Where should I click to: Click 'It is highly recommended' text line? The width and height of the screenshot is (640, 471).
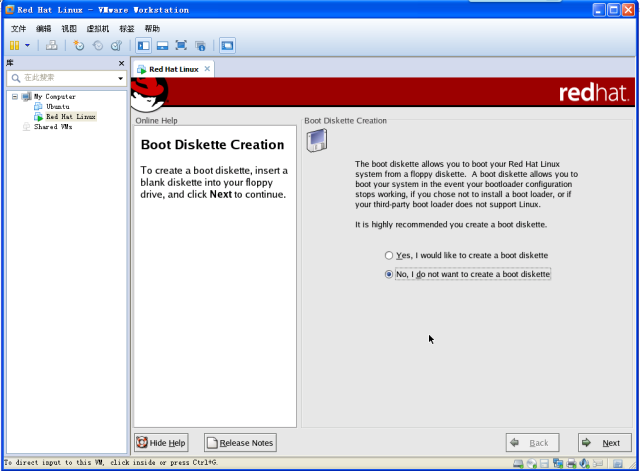(x=451, y=225)
